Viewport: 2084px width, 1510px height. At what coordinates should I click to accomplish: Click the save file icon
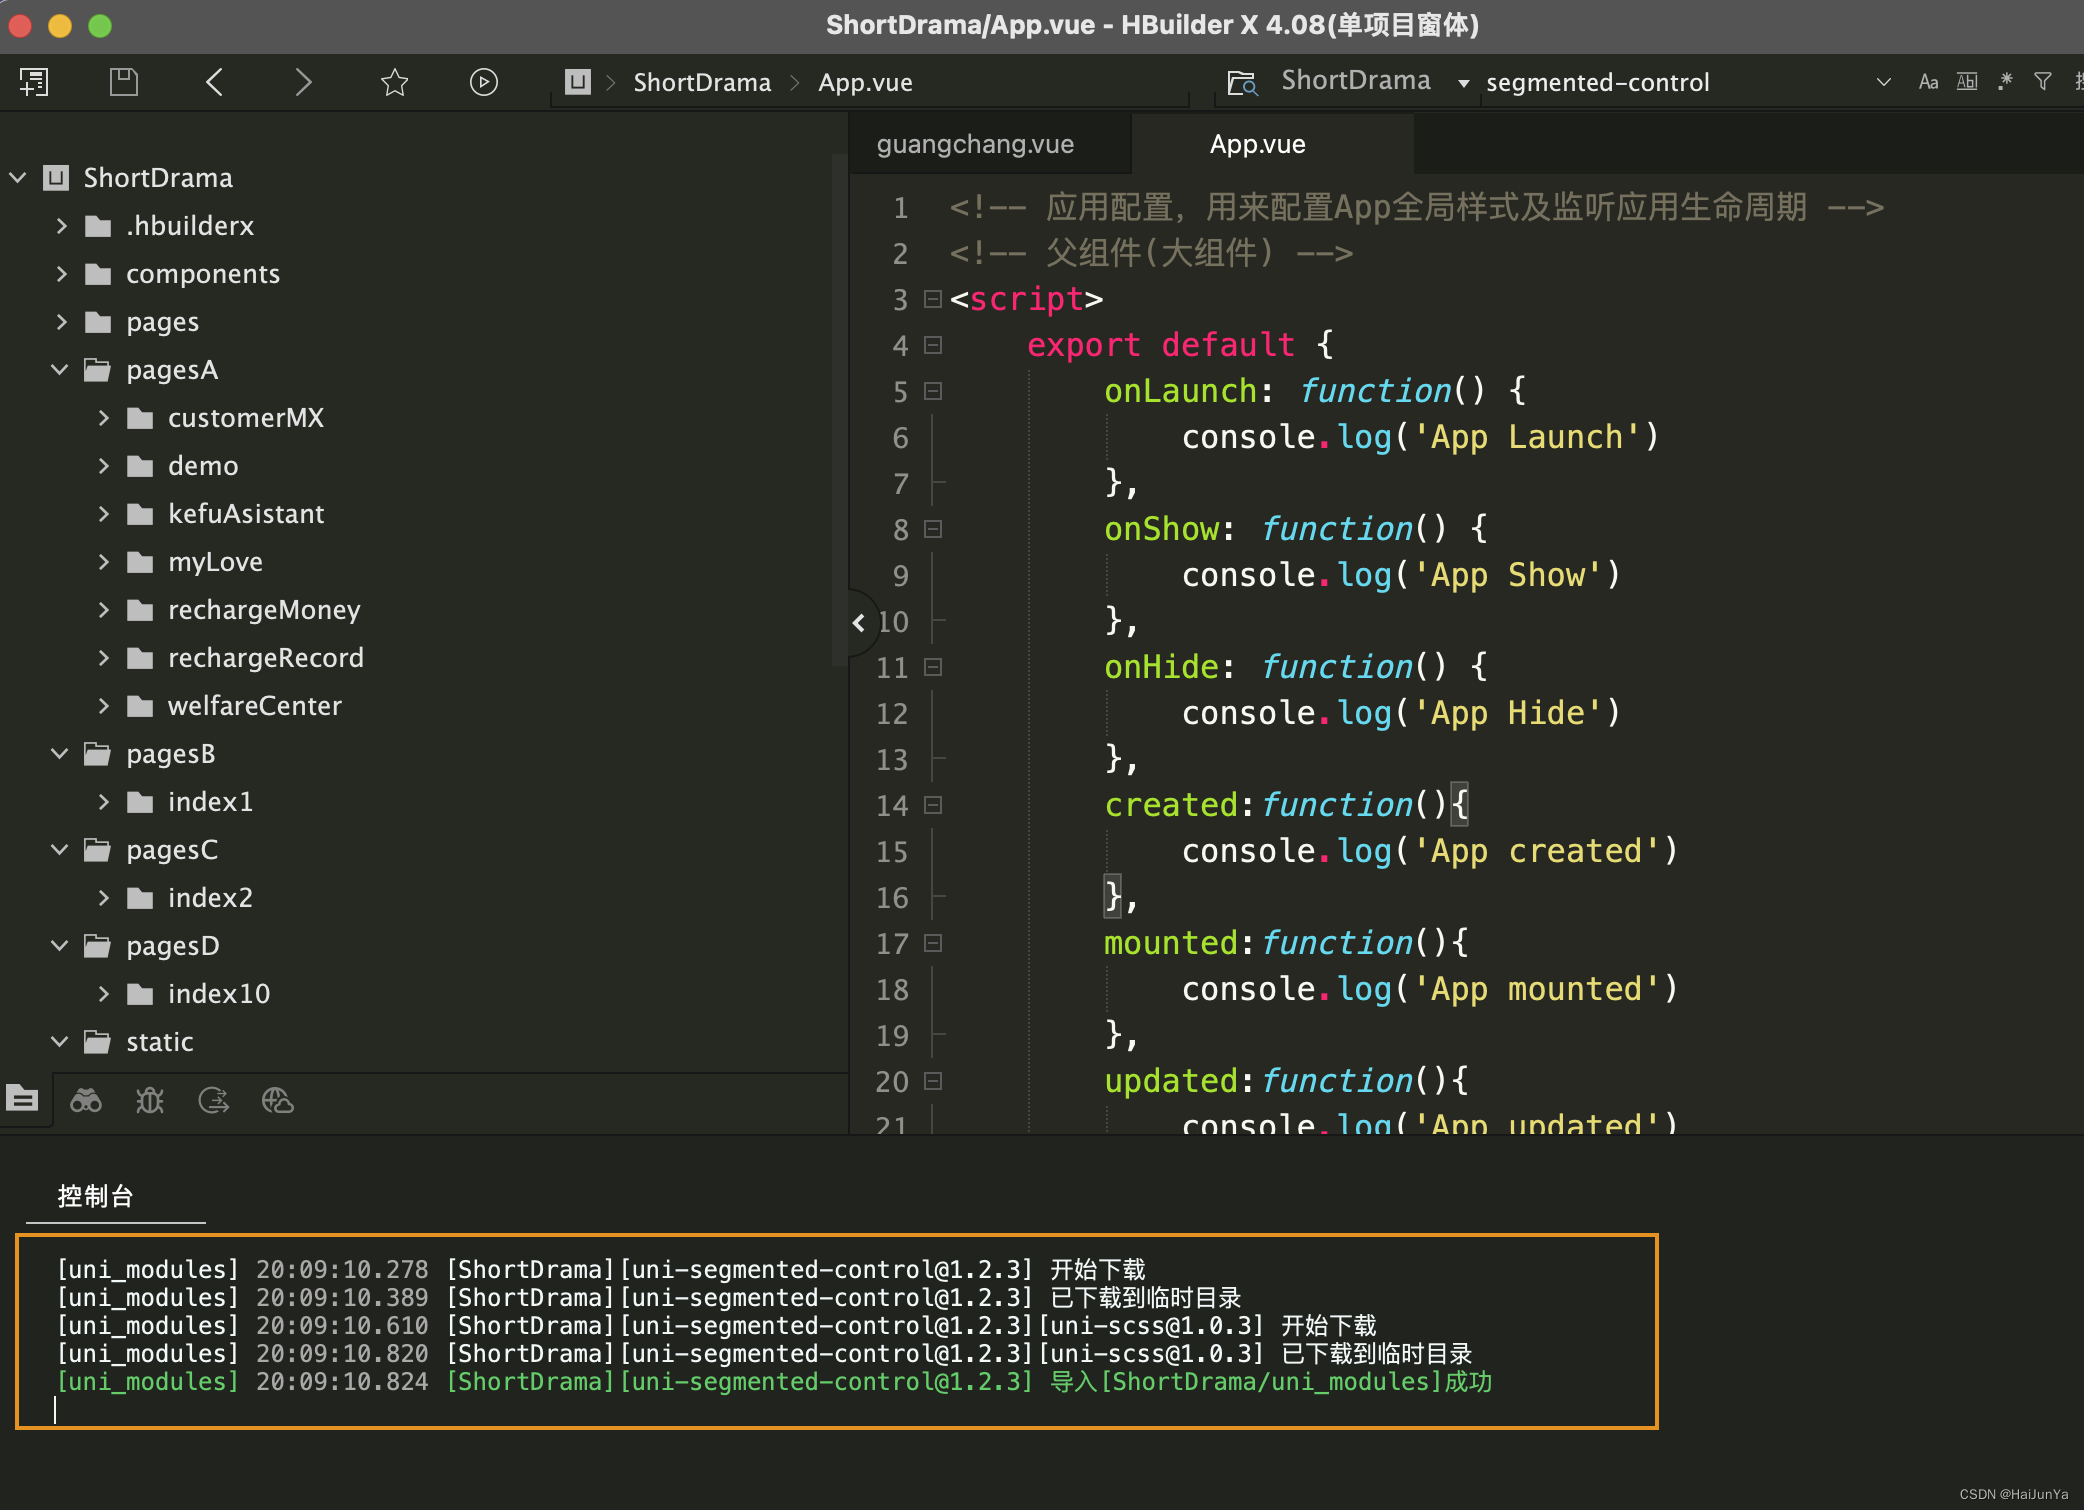click(121, 83)
